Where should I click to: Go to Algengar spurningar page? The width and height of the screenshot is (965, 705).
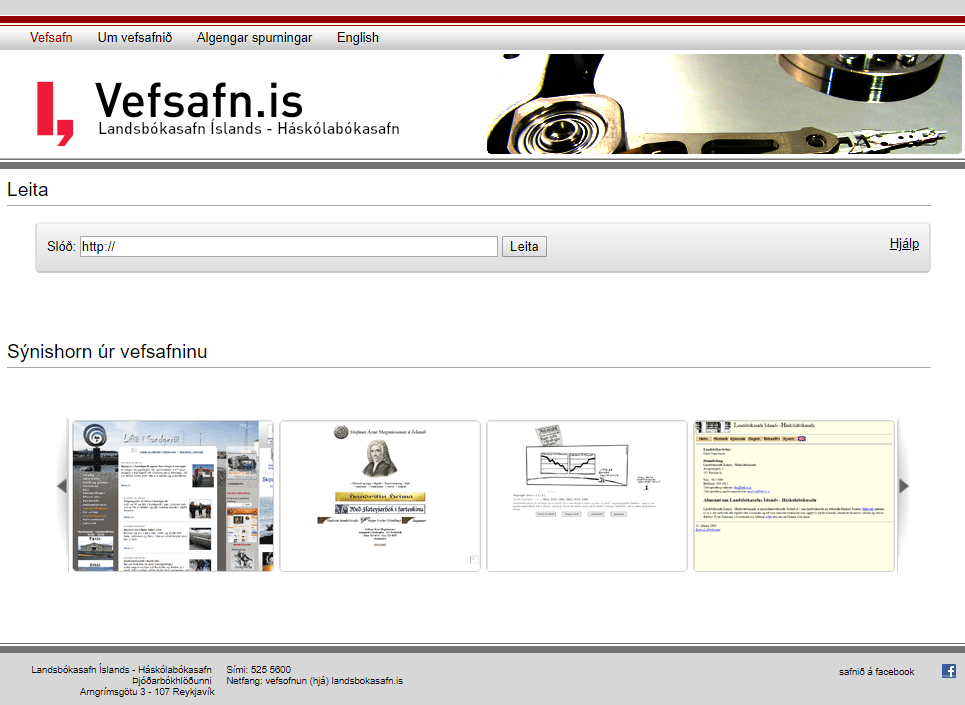254,38
